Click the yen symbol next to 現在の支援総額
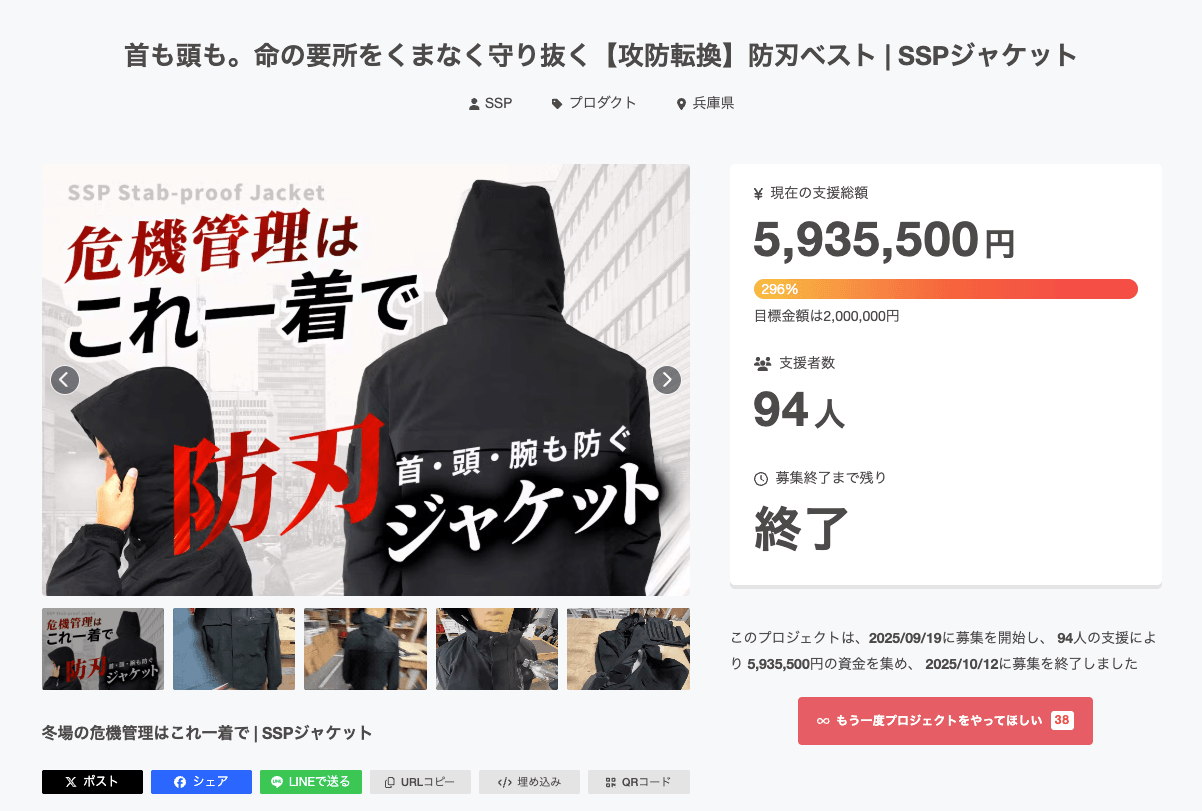The height and width of the screenshot is (811, 1202). coord(758,193)
